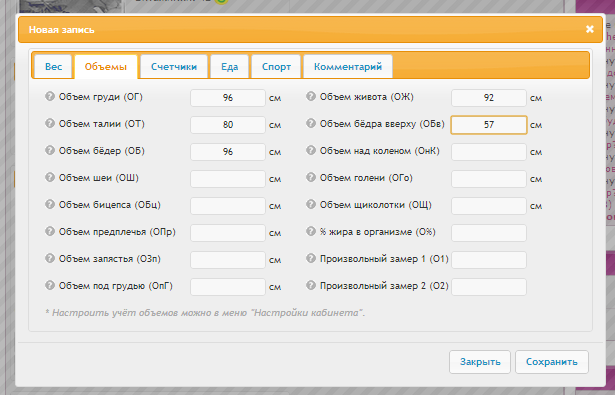This screenshot has height=395, width=615.
Task: Click help icon next to Произвольный замер 1
Action: (x=311, y=258)
